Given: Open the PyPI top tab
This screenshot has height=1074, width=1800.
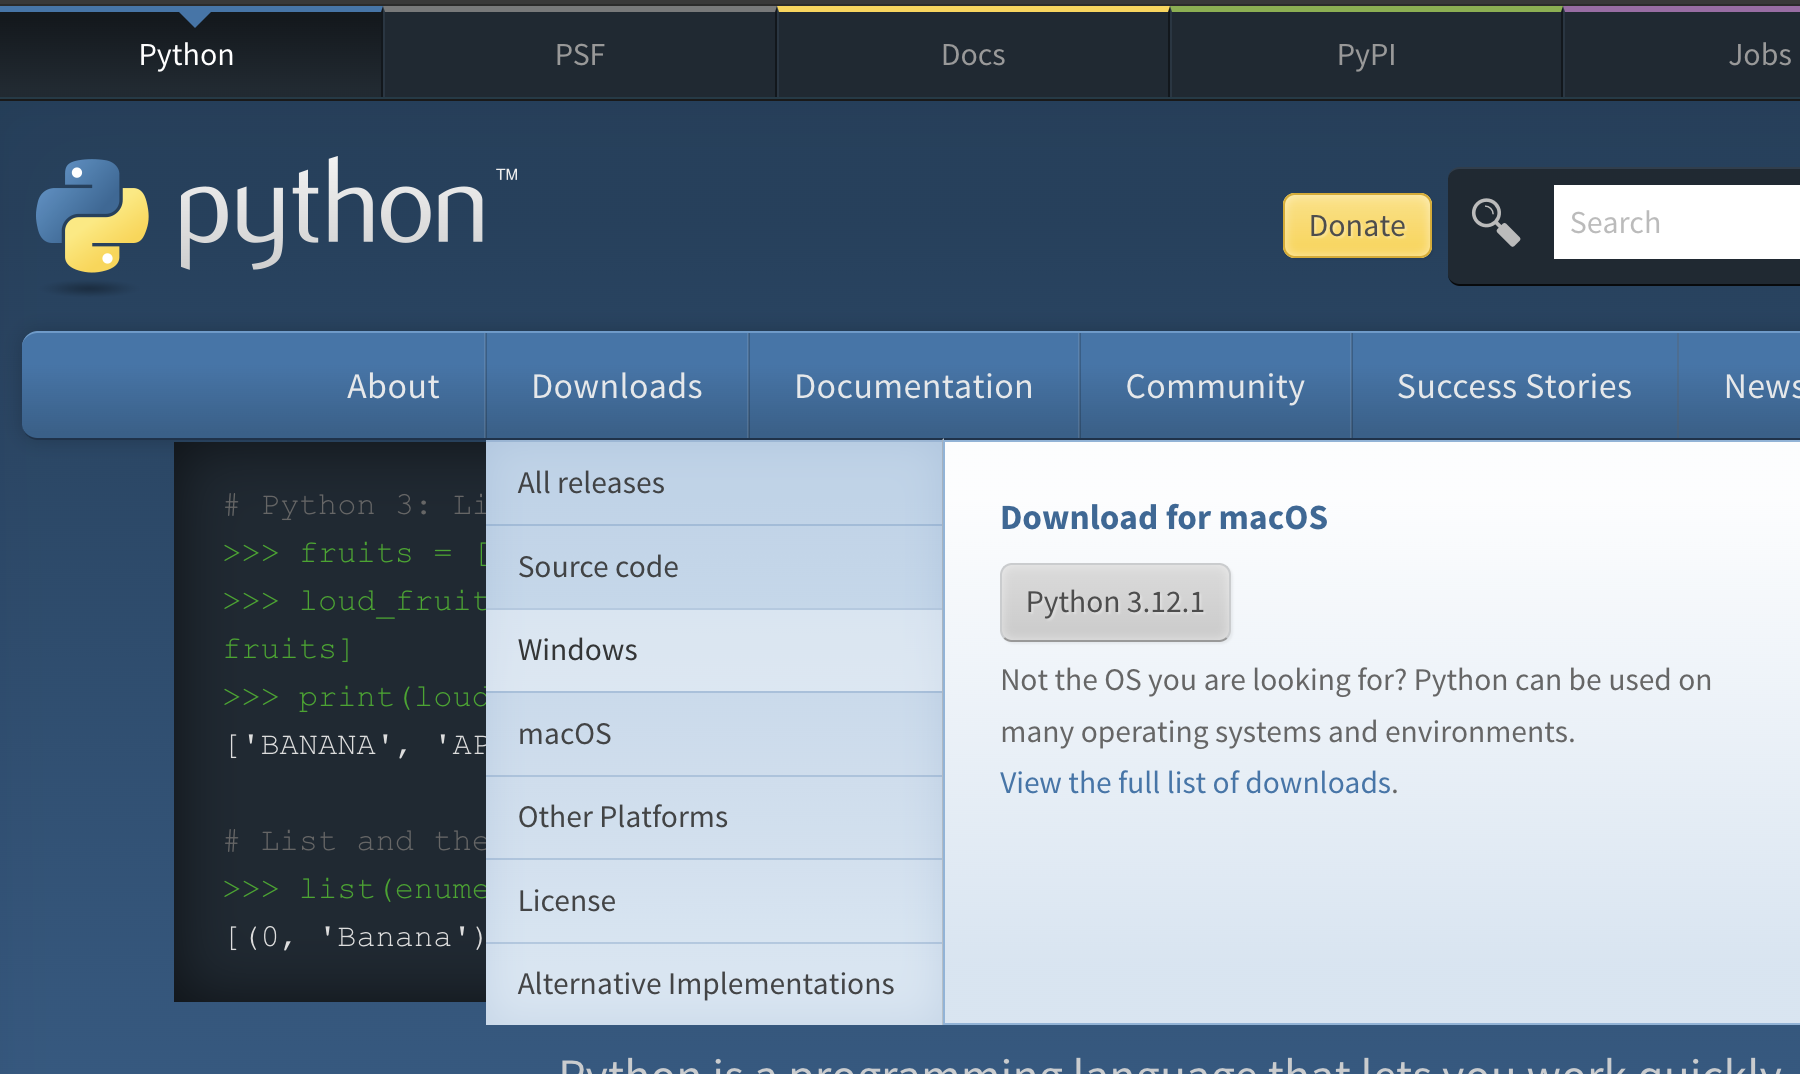Looking at the screenshot, I should tap(1366, 55).
